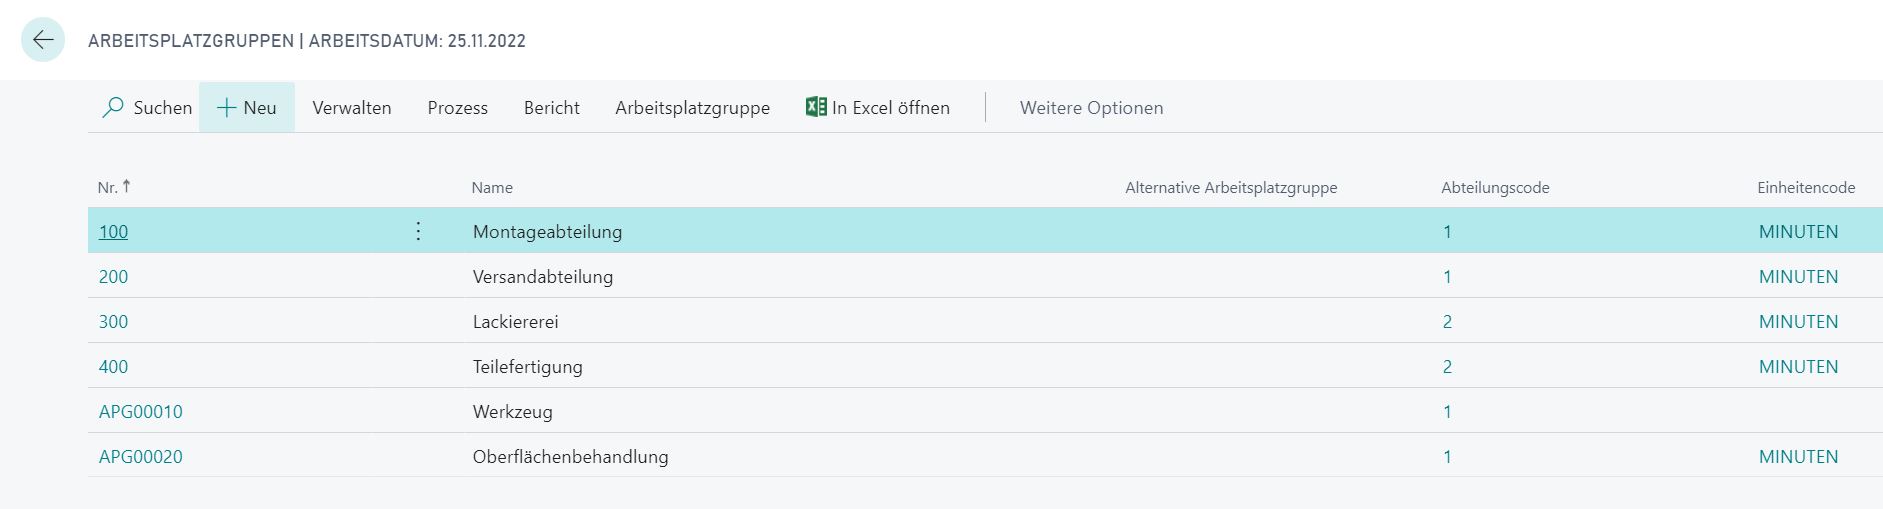The image size is (1883, 509).
Task: Expand the Arbeitsplatzgruppe menu
Action: coord(692,108)
